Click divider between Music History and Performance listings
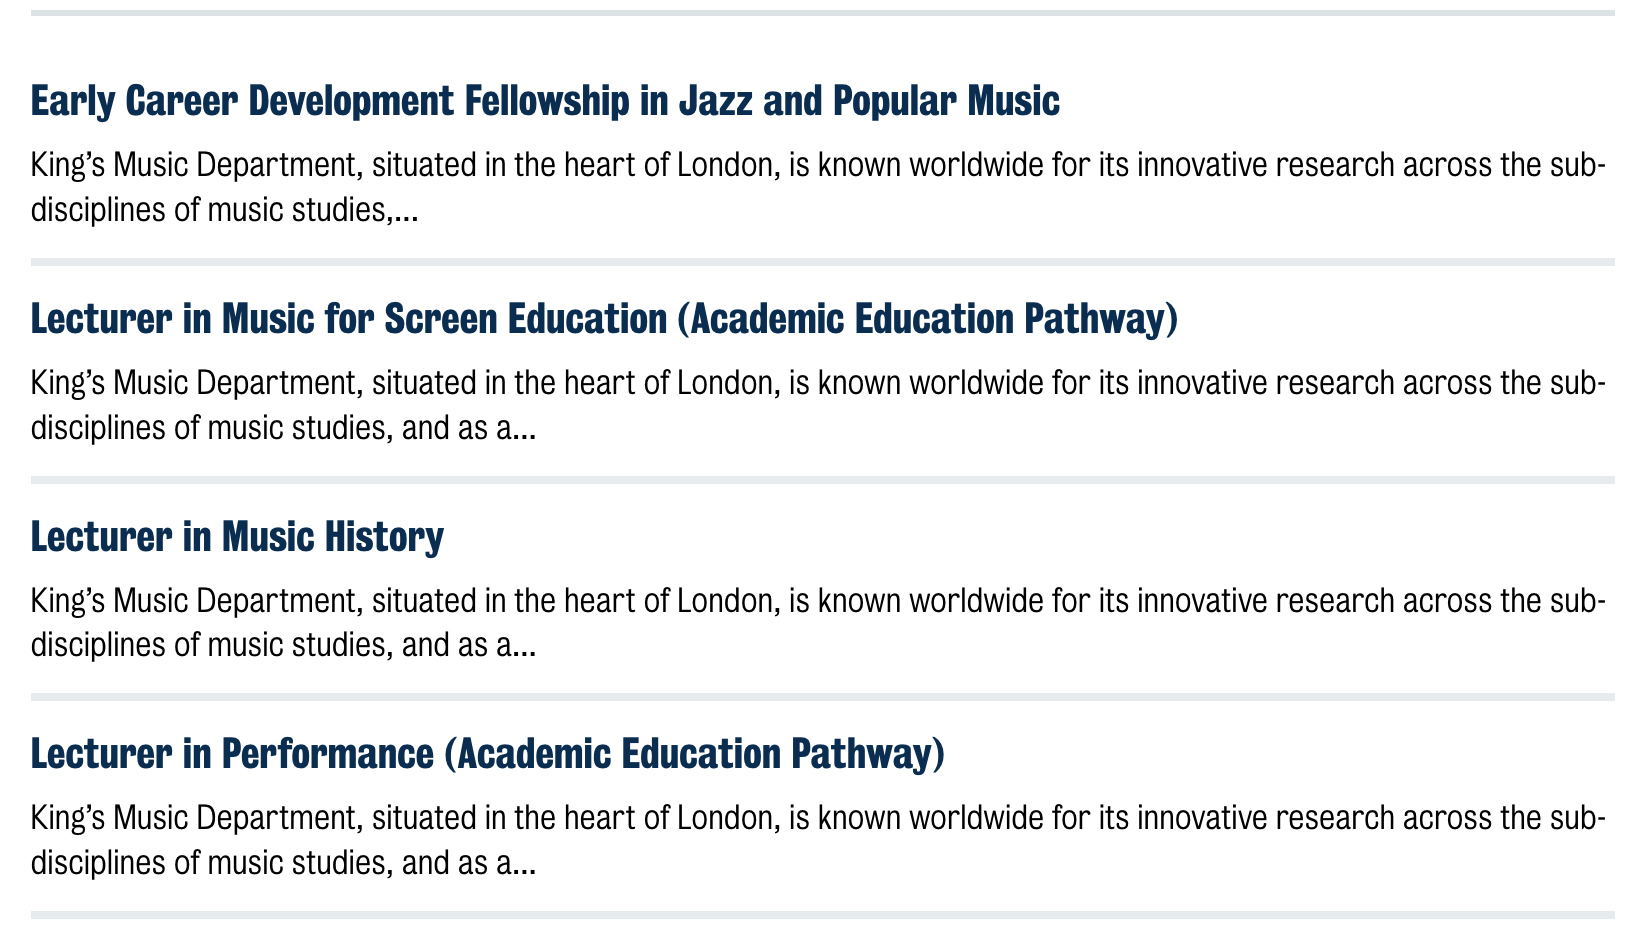Screen dimensions: 1642x946 tap(822, 697)
